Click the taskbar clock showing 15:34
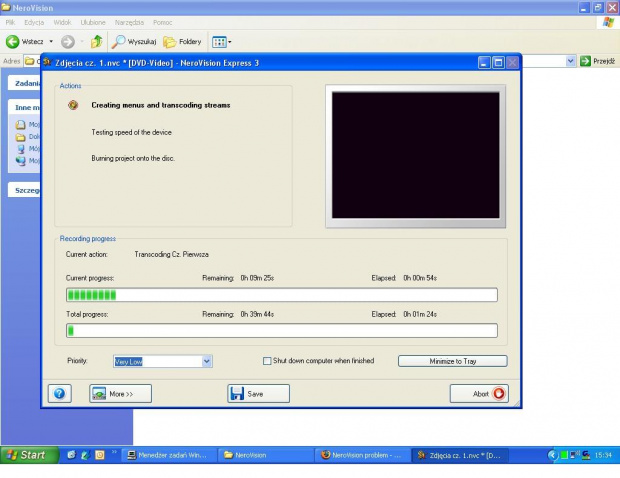This screenshot has width=620, height=478. [x=603, y=455]
